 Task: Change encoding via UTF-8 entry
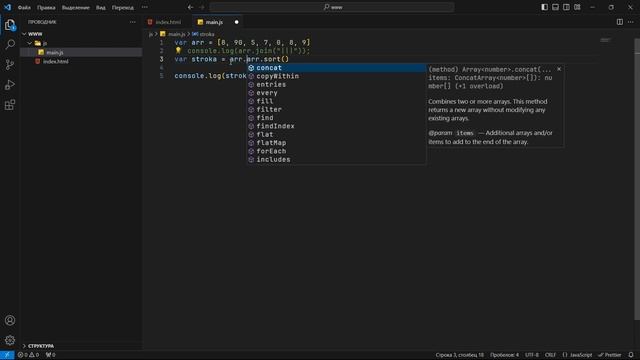[x=532, y=355]
